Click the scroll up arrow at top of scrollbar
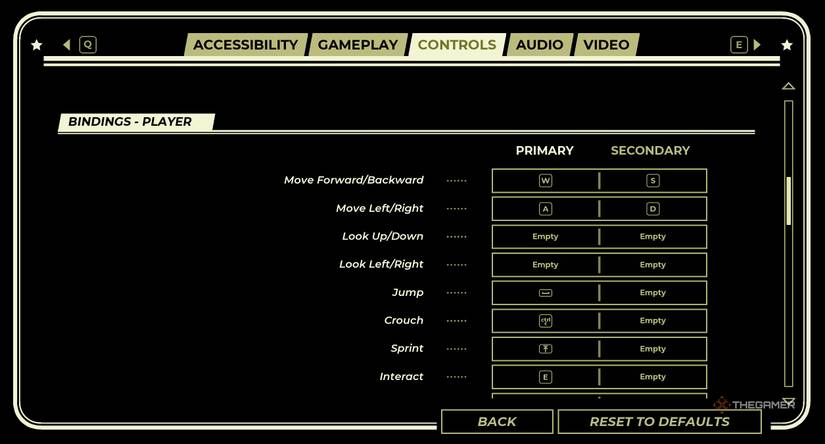Viewport: 825px width, 444px height. coord(788,87)
